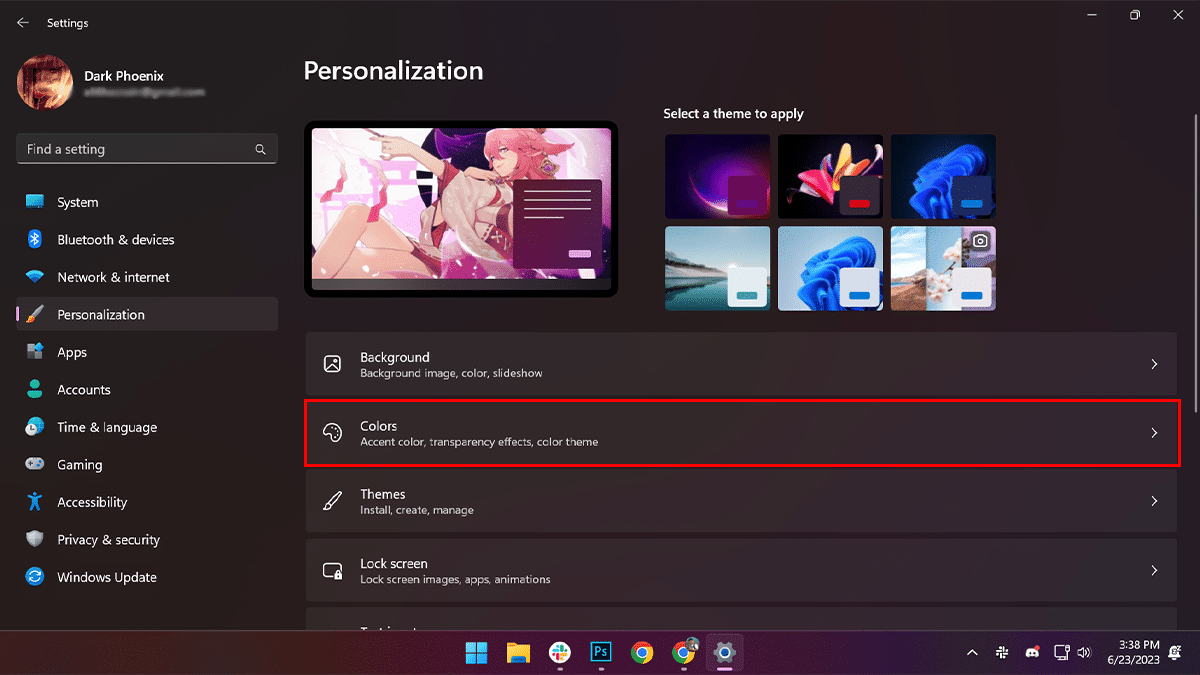Open Privacy & security settings
The image size is (1200, 675).
(x=108, y=540)
